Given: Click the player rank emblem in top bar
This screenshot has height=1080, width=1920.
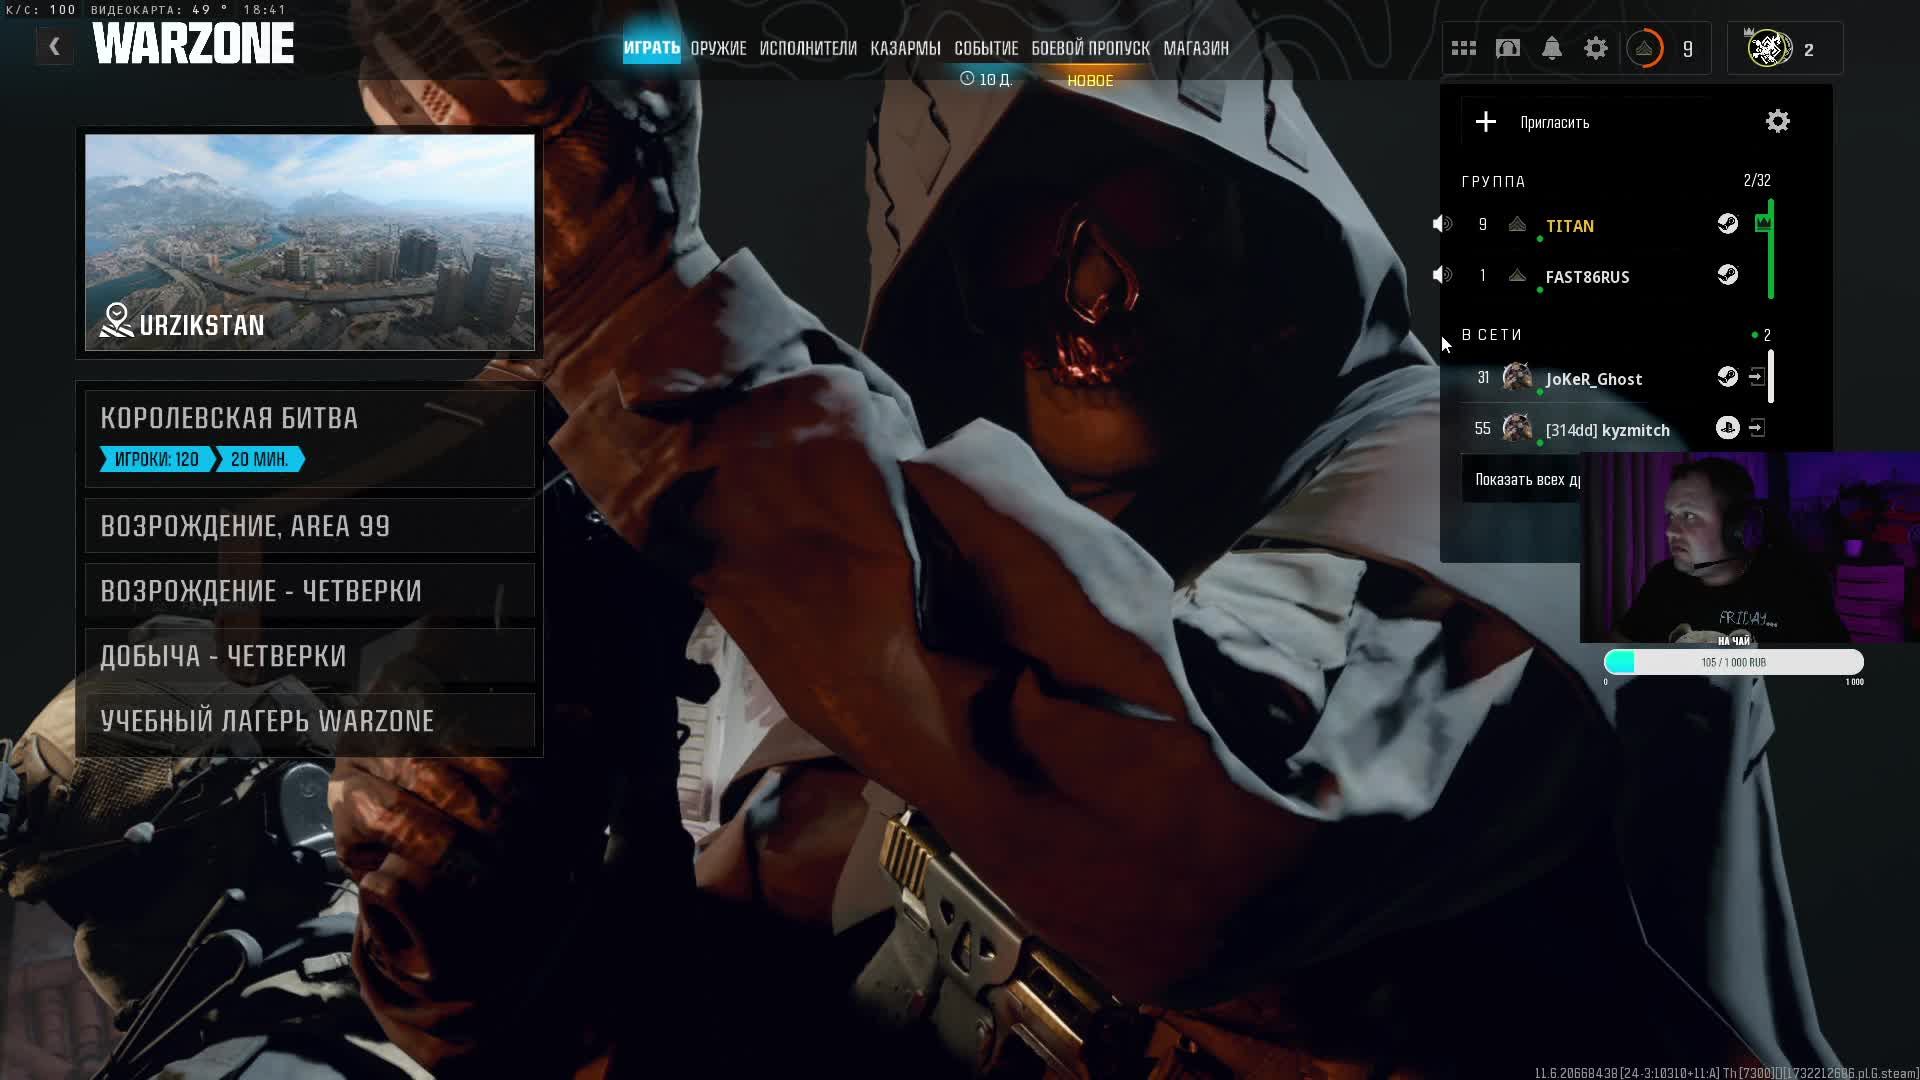Looking at the screenshot, I should tap(1645, 48).
